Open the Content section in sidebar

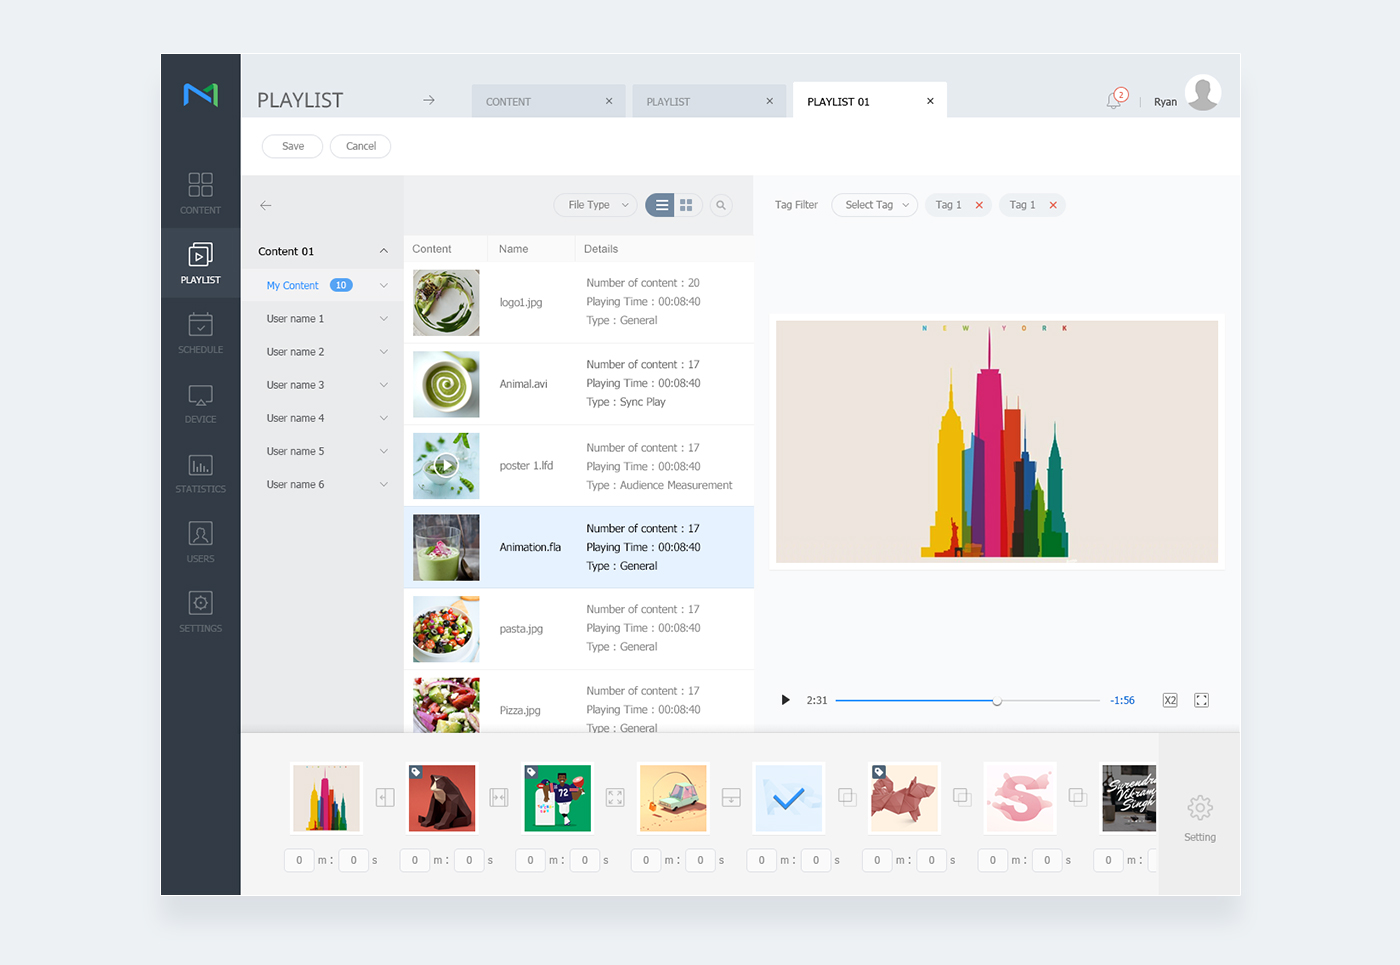[x=200, y=193]
